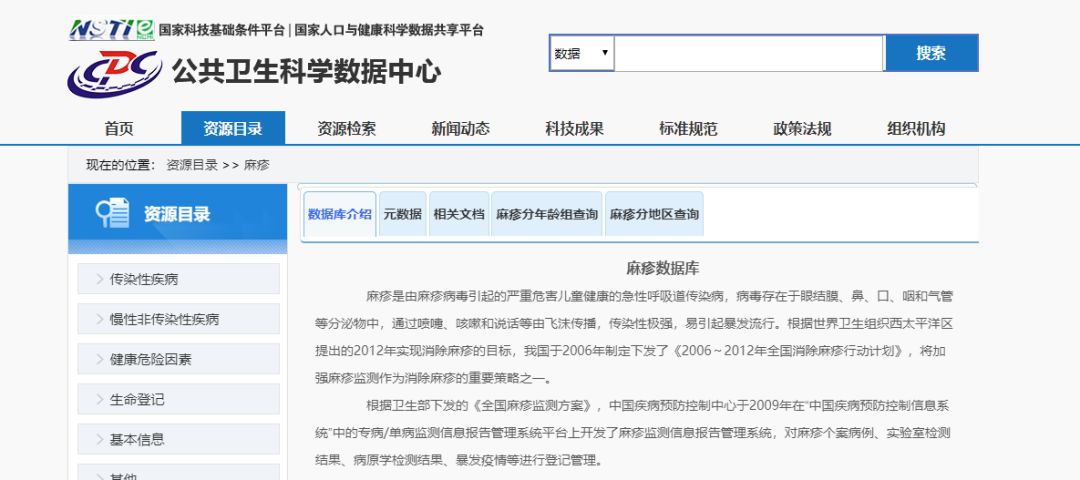This screenshot has height=480, width=1080.
Task: Expand the 慢性非传染性疾病 category
Action: coord(178,319)
